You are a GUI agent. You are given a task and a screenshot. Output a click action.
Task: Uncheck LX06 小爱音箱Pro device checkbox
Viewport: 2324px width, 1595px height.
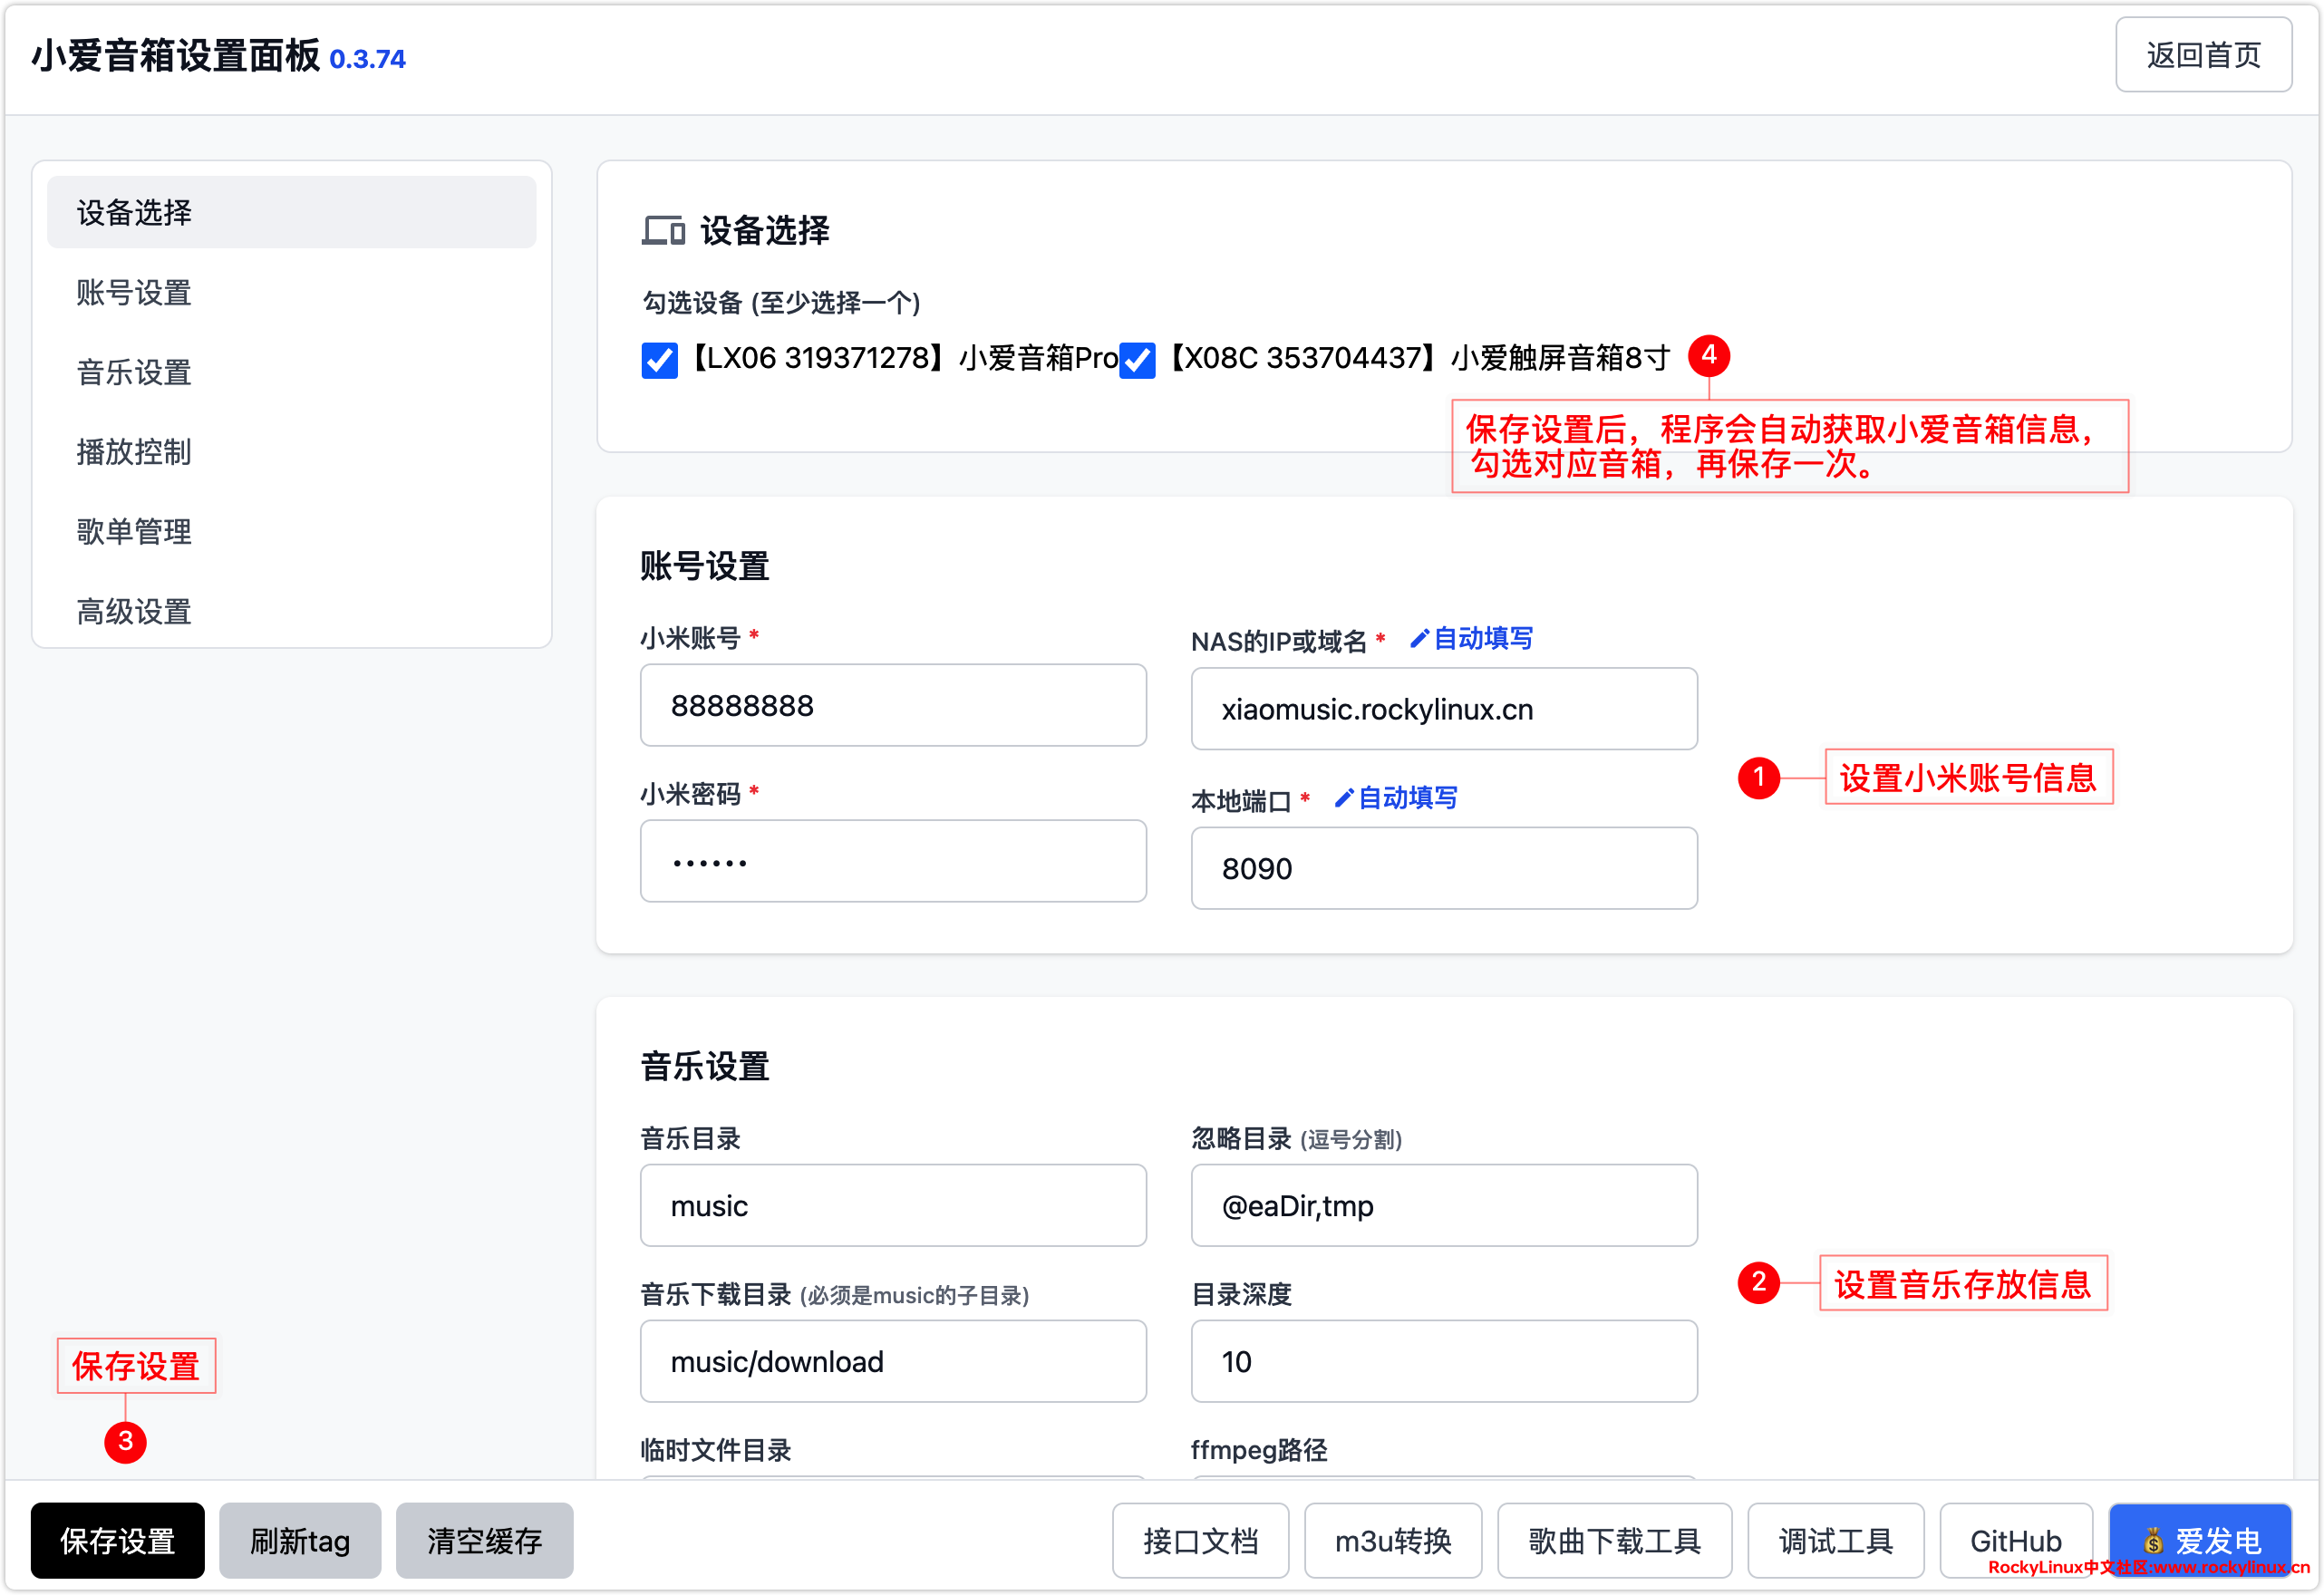660,360
